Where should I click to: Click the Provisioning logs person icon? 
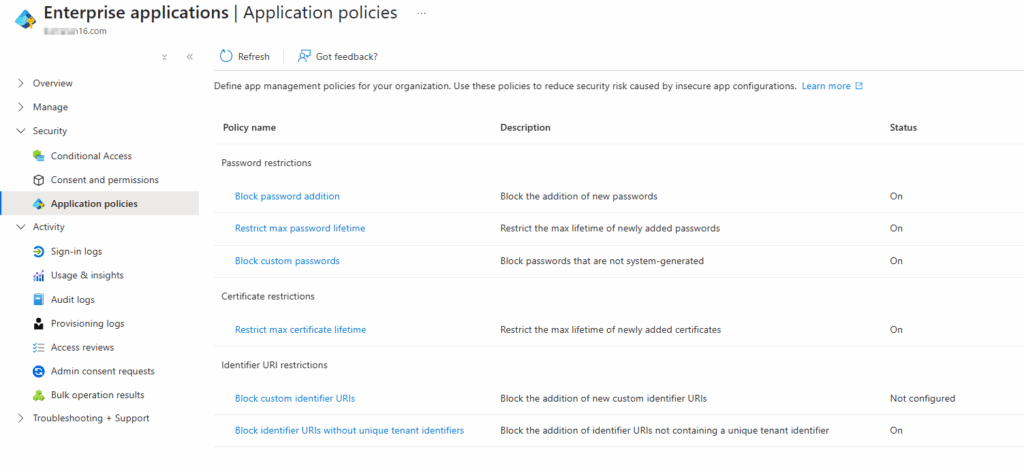tap(39, 323)
